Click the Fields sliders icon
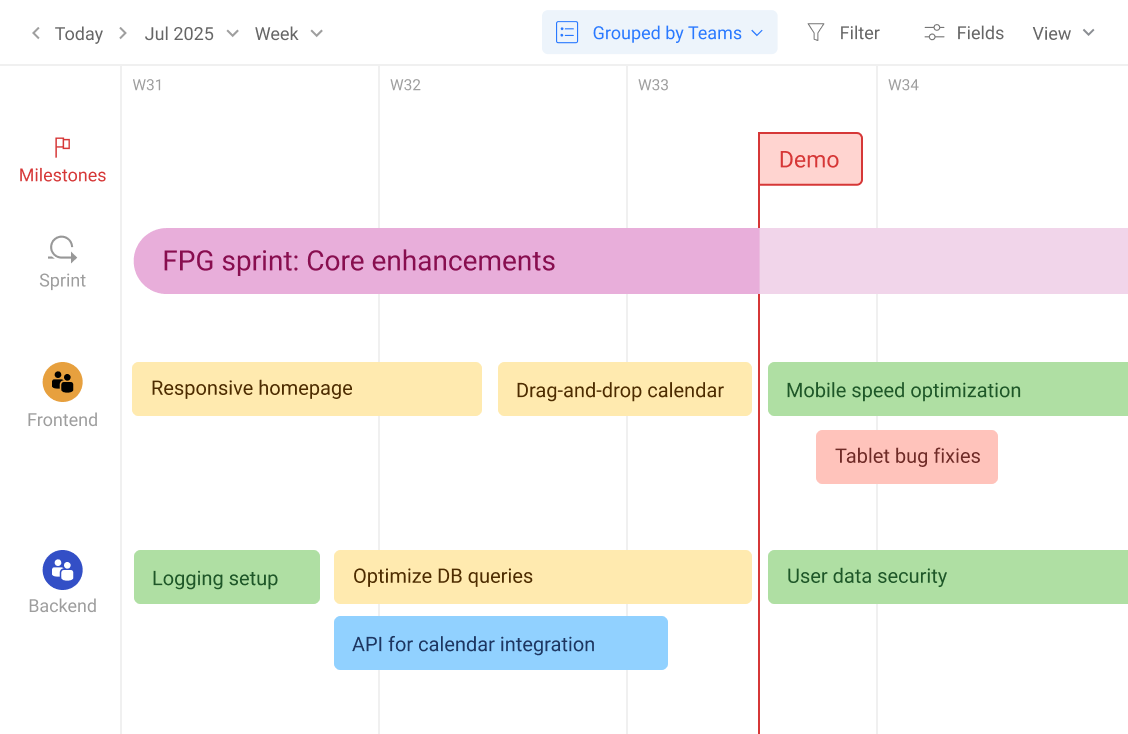The image size is (1128, 734). tap(934, 33)
